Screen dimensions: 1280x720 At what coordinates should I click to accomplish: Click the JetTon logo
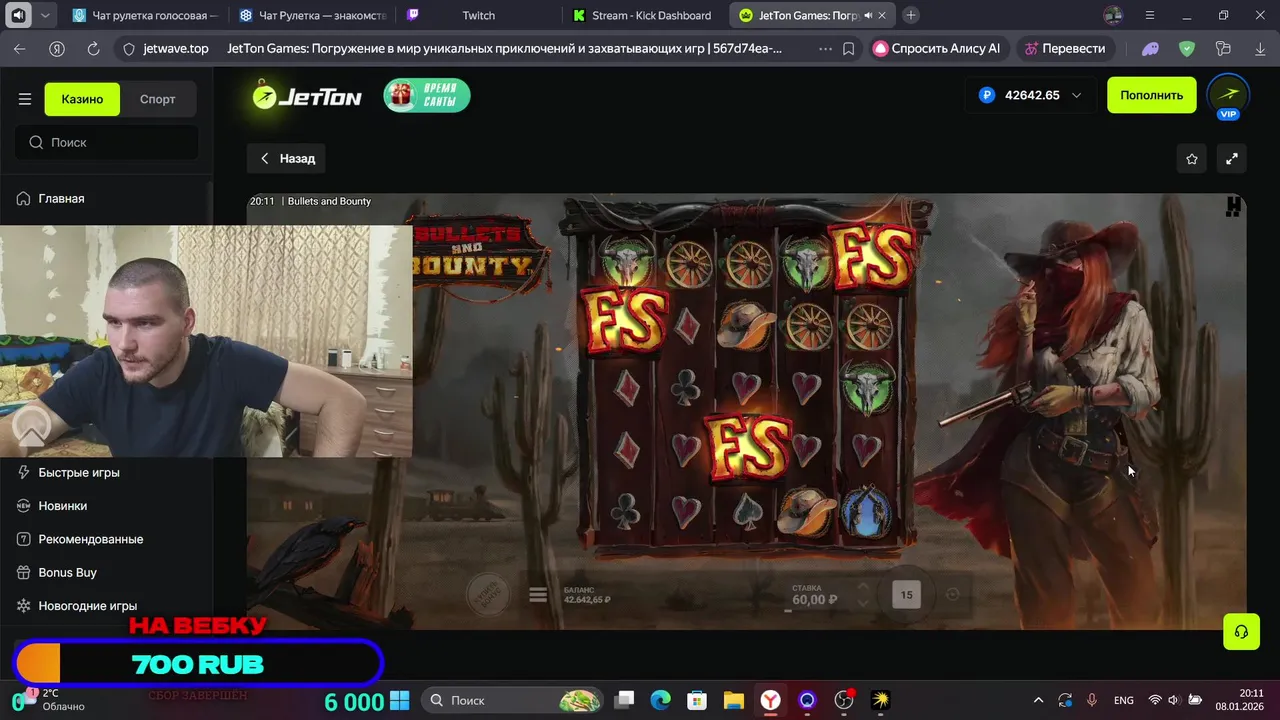point(306,96)
